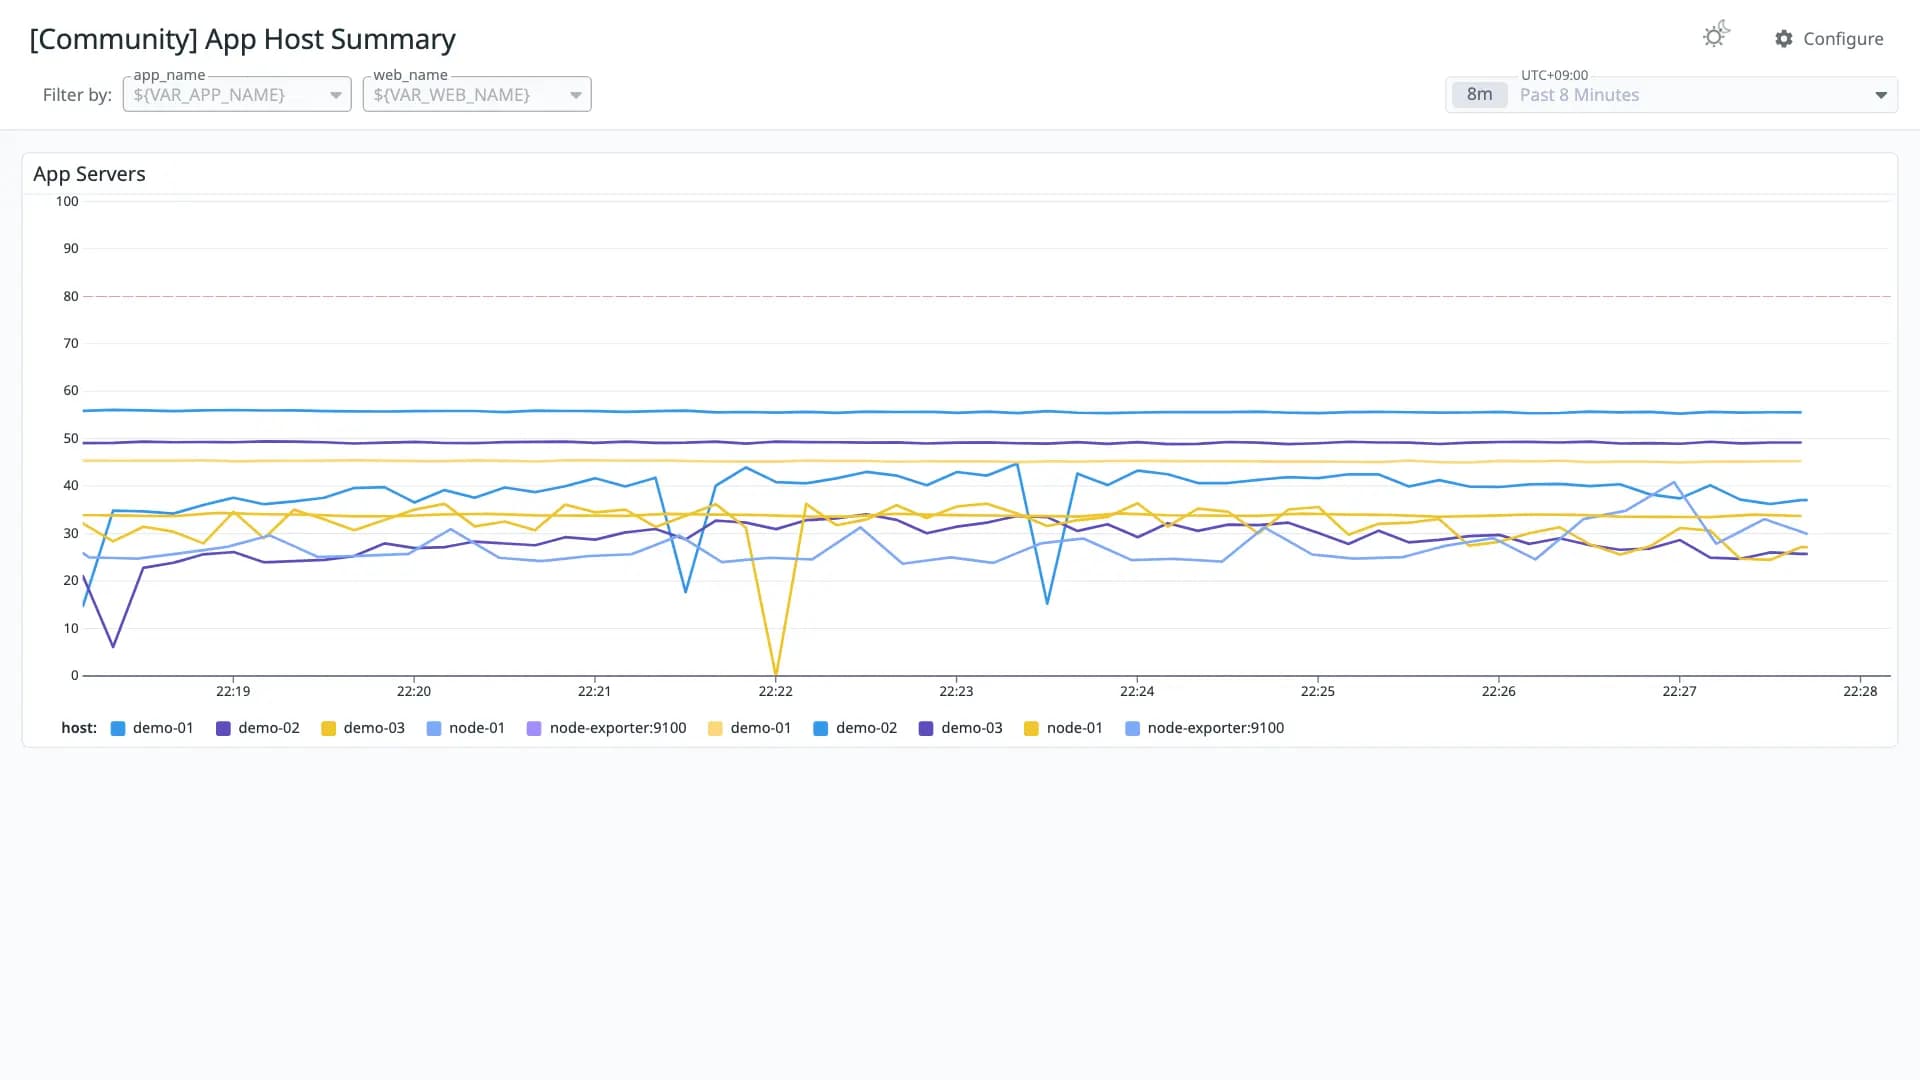Click the second demo-02 legend blue swatch
The width and height of the screenshot is (1920, 1080).
[821, 729]
